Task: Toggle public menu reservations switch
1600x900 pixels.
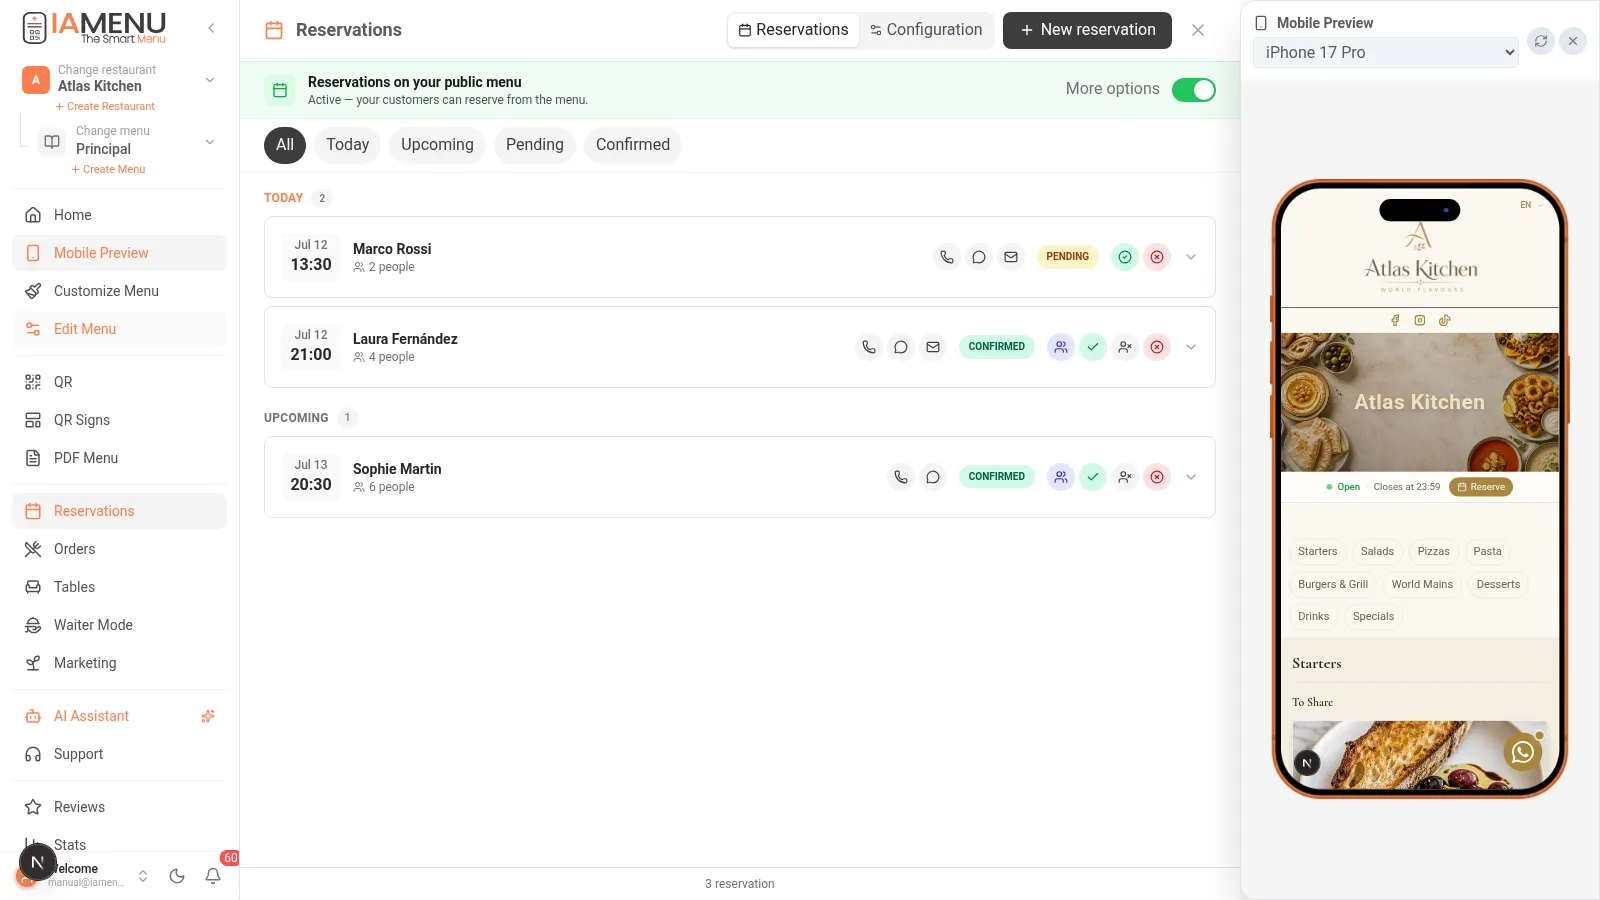Action: (x=1193, y=90)
